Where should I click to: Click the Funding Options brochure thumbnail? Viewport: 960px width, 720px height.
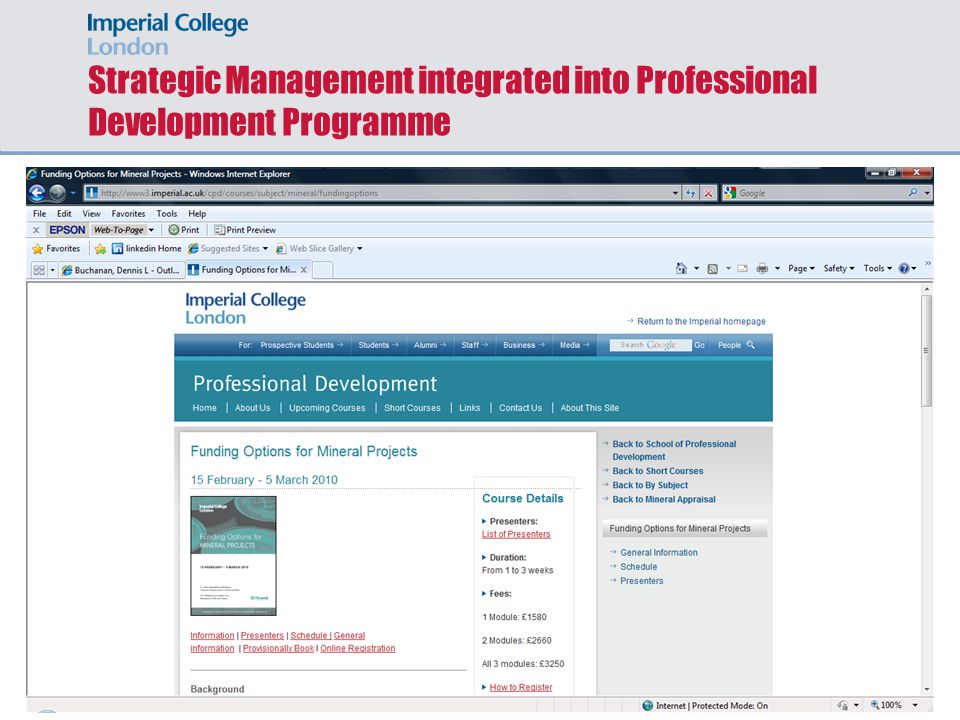tap(233, 556)
